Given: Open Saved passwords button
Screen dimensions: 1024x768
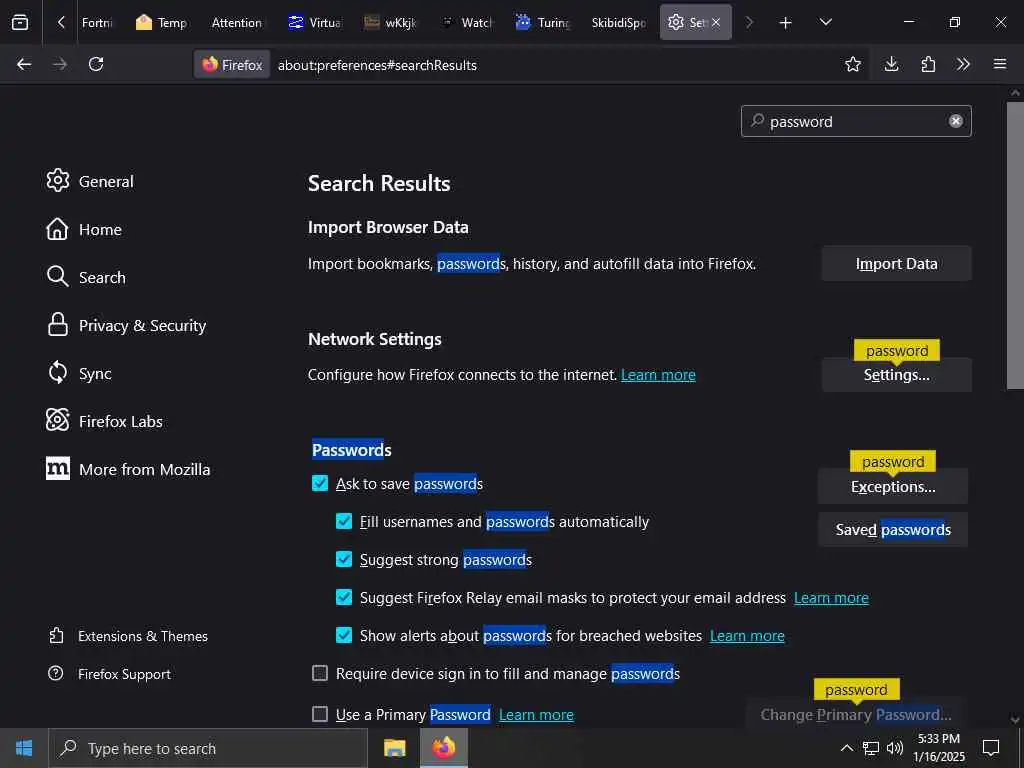Looking at the screenshot, I should coord(892,530).
